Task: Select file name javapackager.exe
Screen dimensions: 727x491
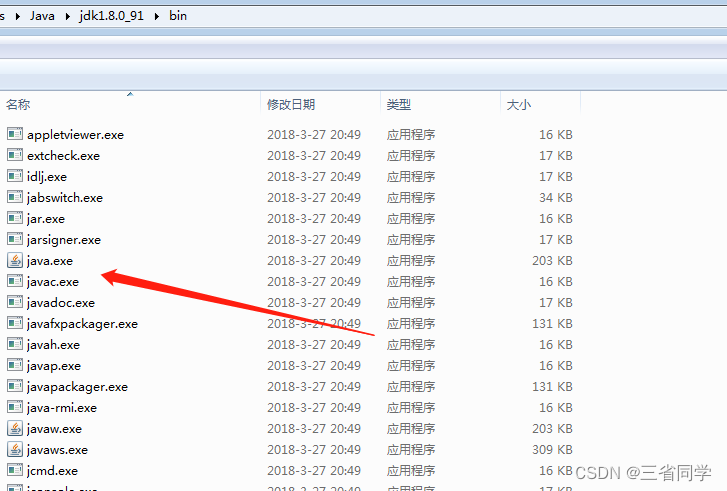Action: point(77,387)
